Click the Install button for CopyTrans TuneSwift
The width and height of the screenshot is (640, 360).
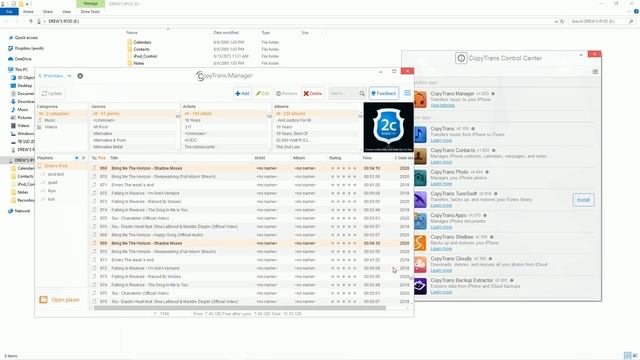[x=583, y=200]
